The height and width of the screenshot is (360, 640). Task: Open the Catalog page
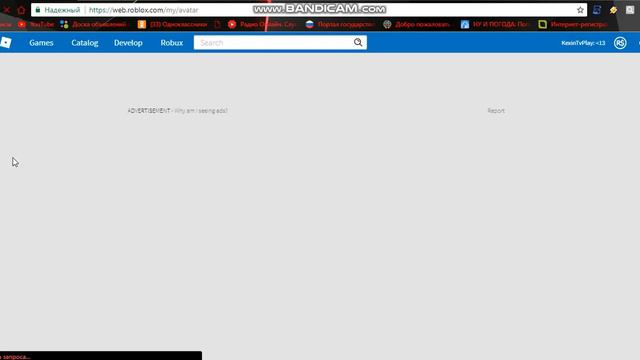pos(84,43)
